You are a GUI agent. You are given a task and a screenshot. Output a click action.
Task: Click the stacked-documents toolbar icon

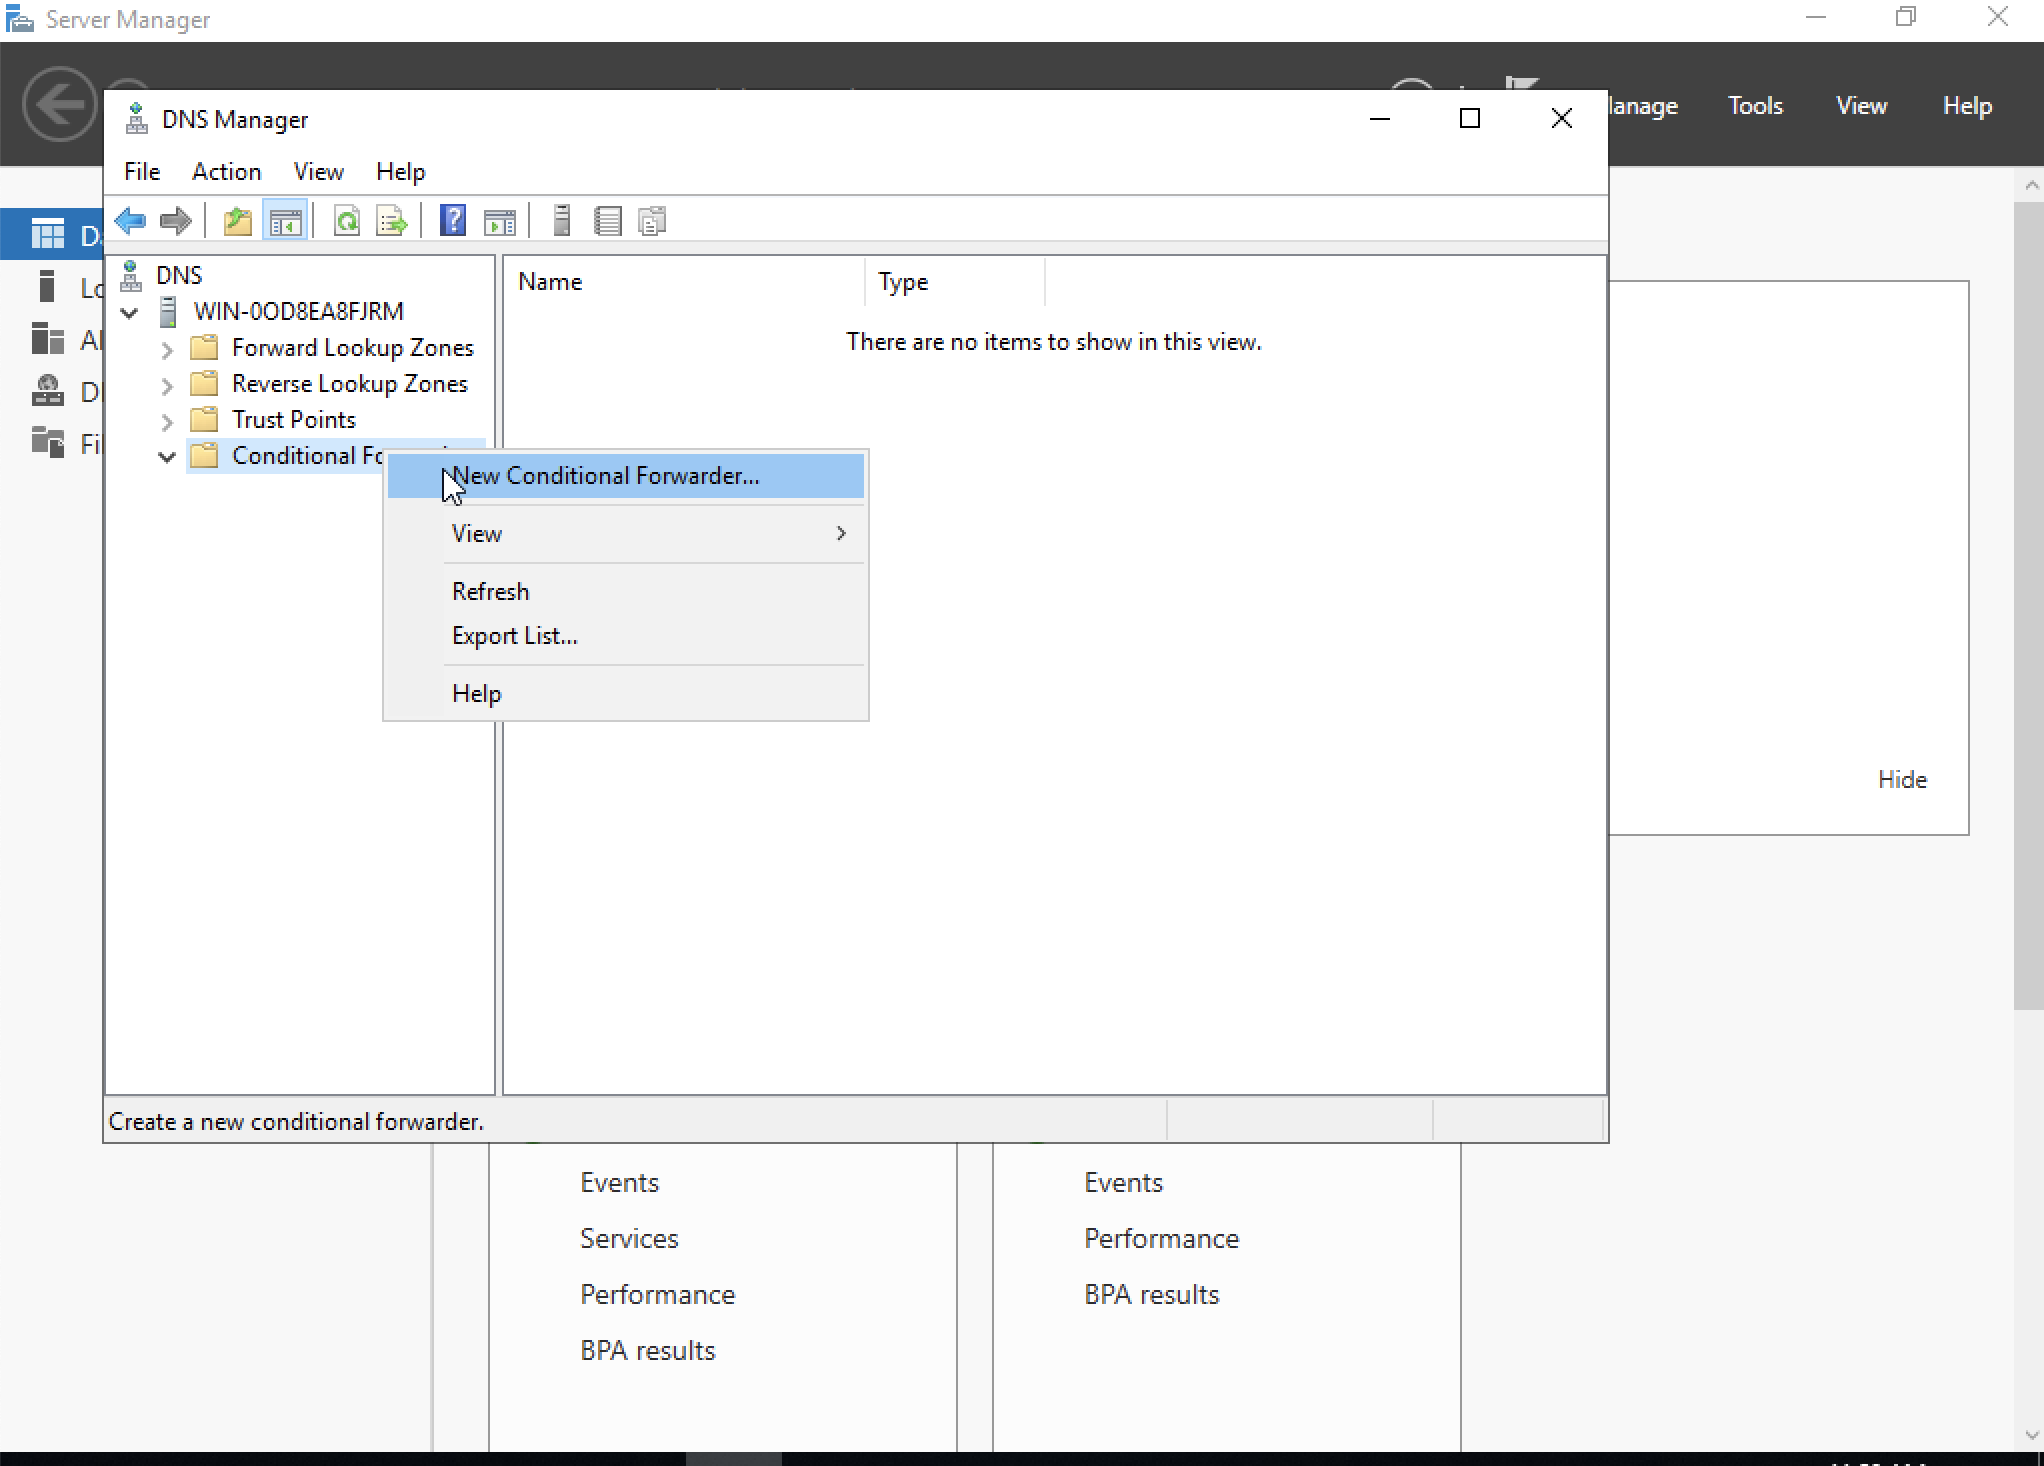[x=652, y=221]
